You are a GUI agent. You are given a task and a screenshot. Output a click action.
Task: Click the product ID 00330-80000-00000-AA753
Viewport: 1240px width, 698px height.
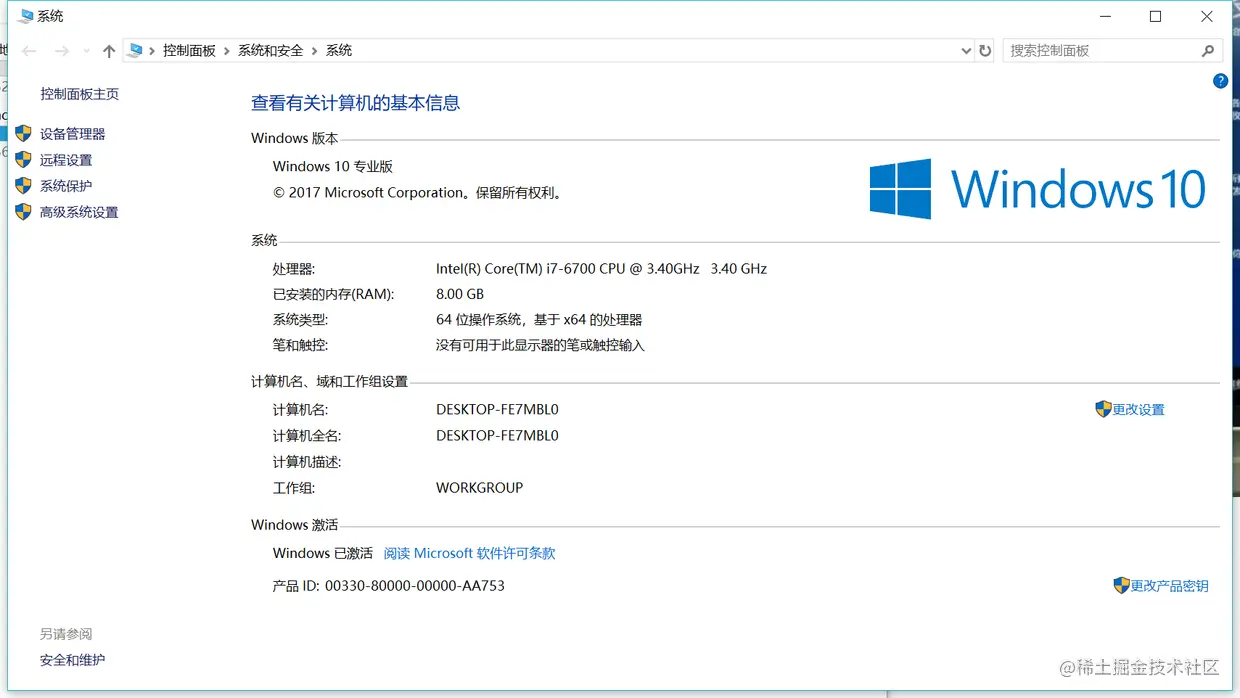click(415, 586)
